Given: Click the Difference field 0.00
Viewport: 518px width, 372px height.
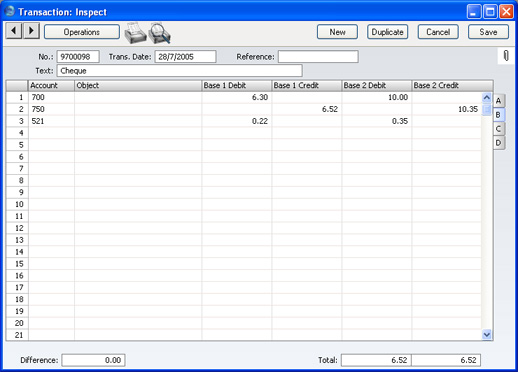Looking at the screenshot, I should [x=94, y=360].
